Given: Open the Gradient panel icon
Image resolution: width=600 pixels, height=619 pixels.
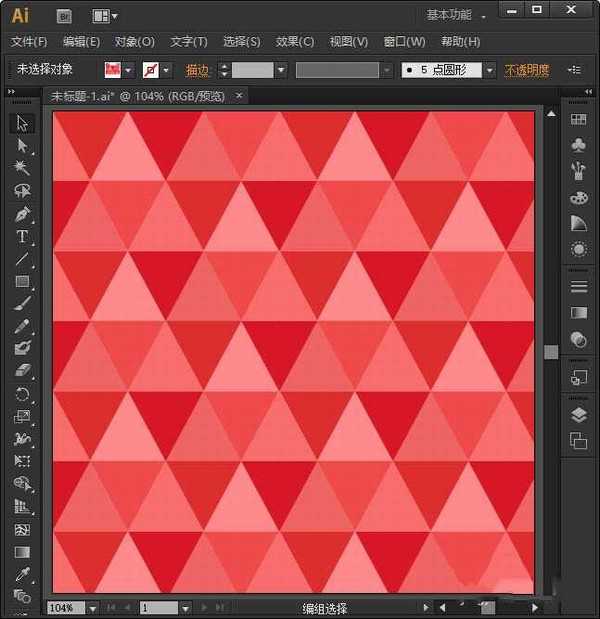Looking at the screenshot, I should (x=578, y=313).
